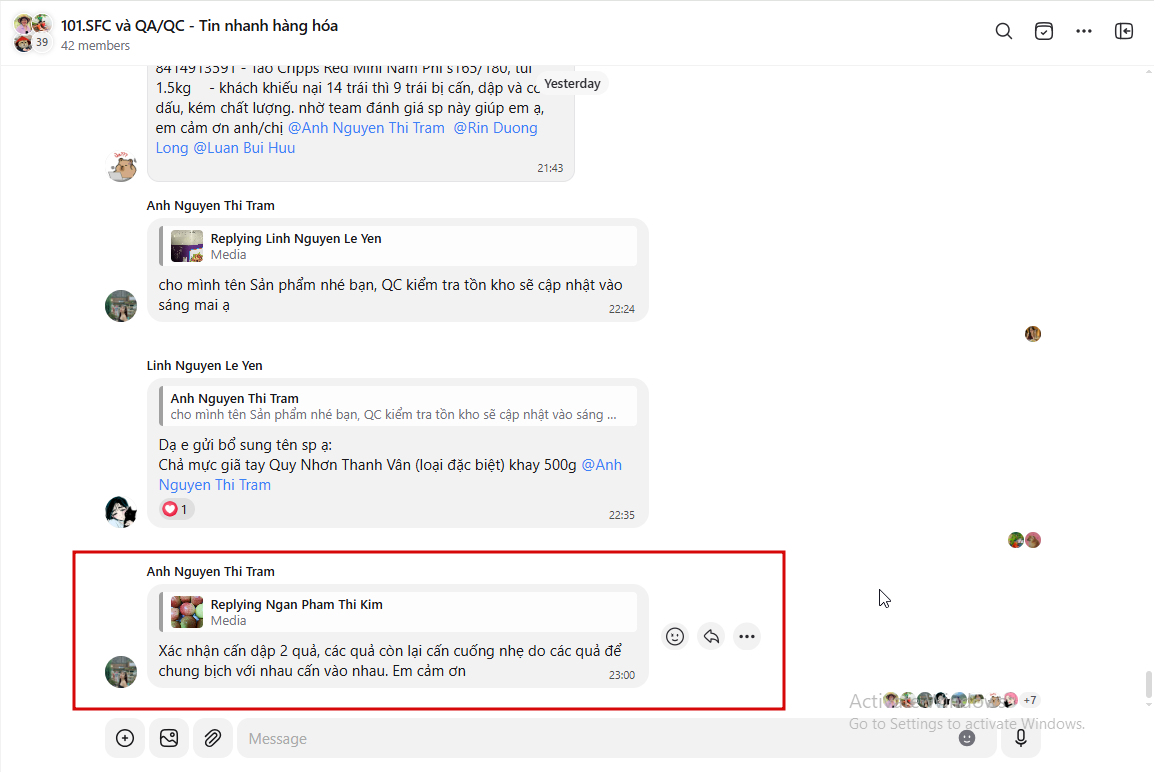Click the 23:00 timestamp
1154x772 pixels.
[x=621, y=675]
